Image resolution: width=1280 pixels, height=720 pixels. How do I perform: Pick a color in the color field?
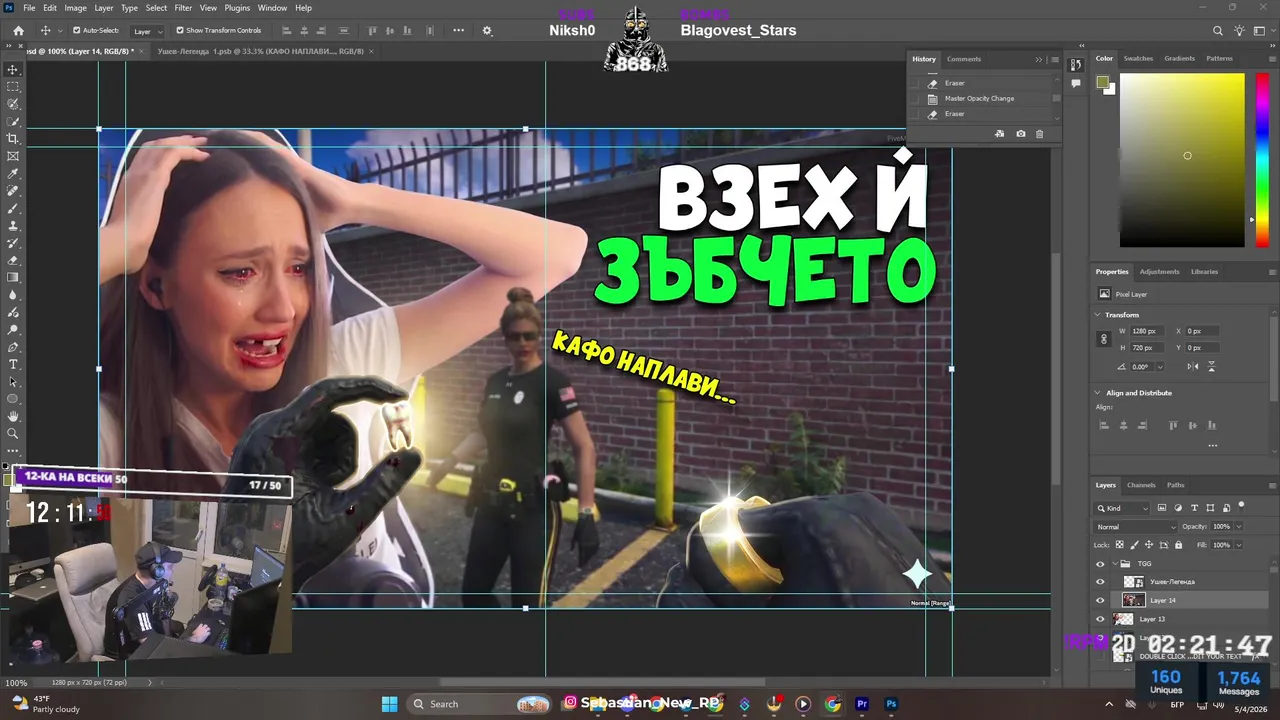coord(1182,160)
